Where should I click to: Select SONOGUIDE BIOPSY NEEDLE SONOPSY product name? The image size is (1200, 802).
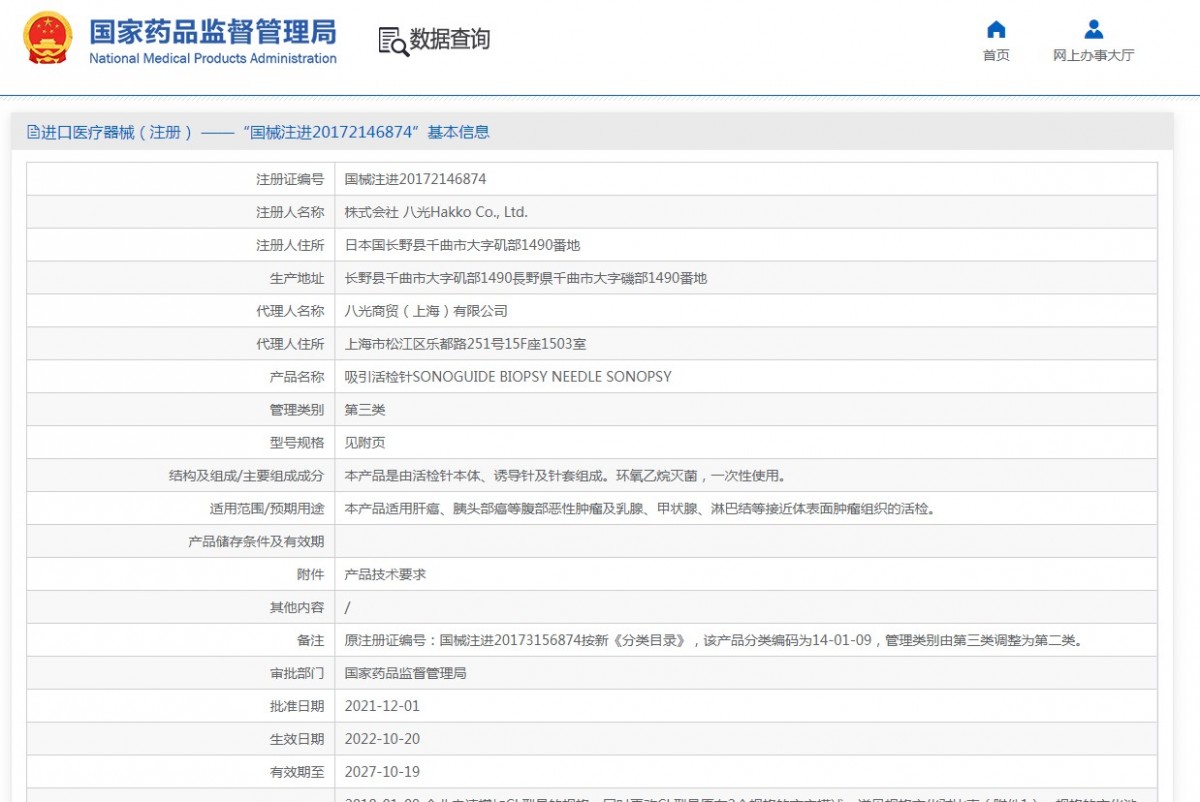pyautogui.click(x=508, y=377)
